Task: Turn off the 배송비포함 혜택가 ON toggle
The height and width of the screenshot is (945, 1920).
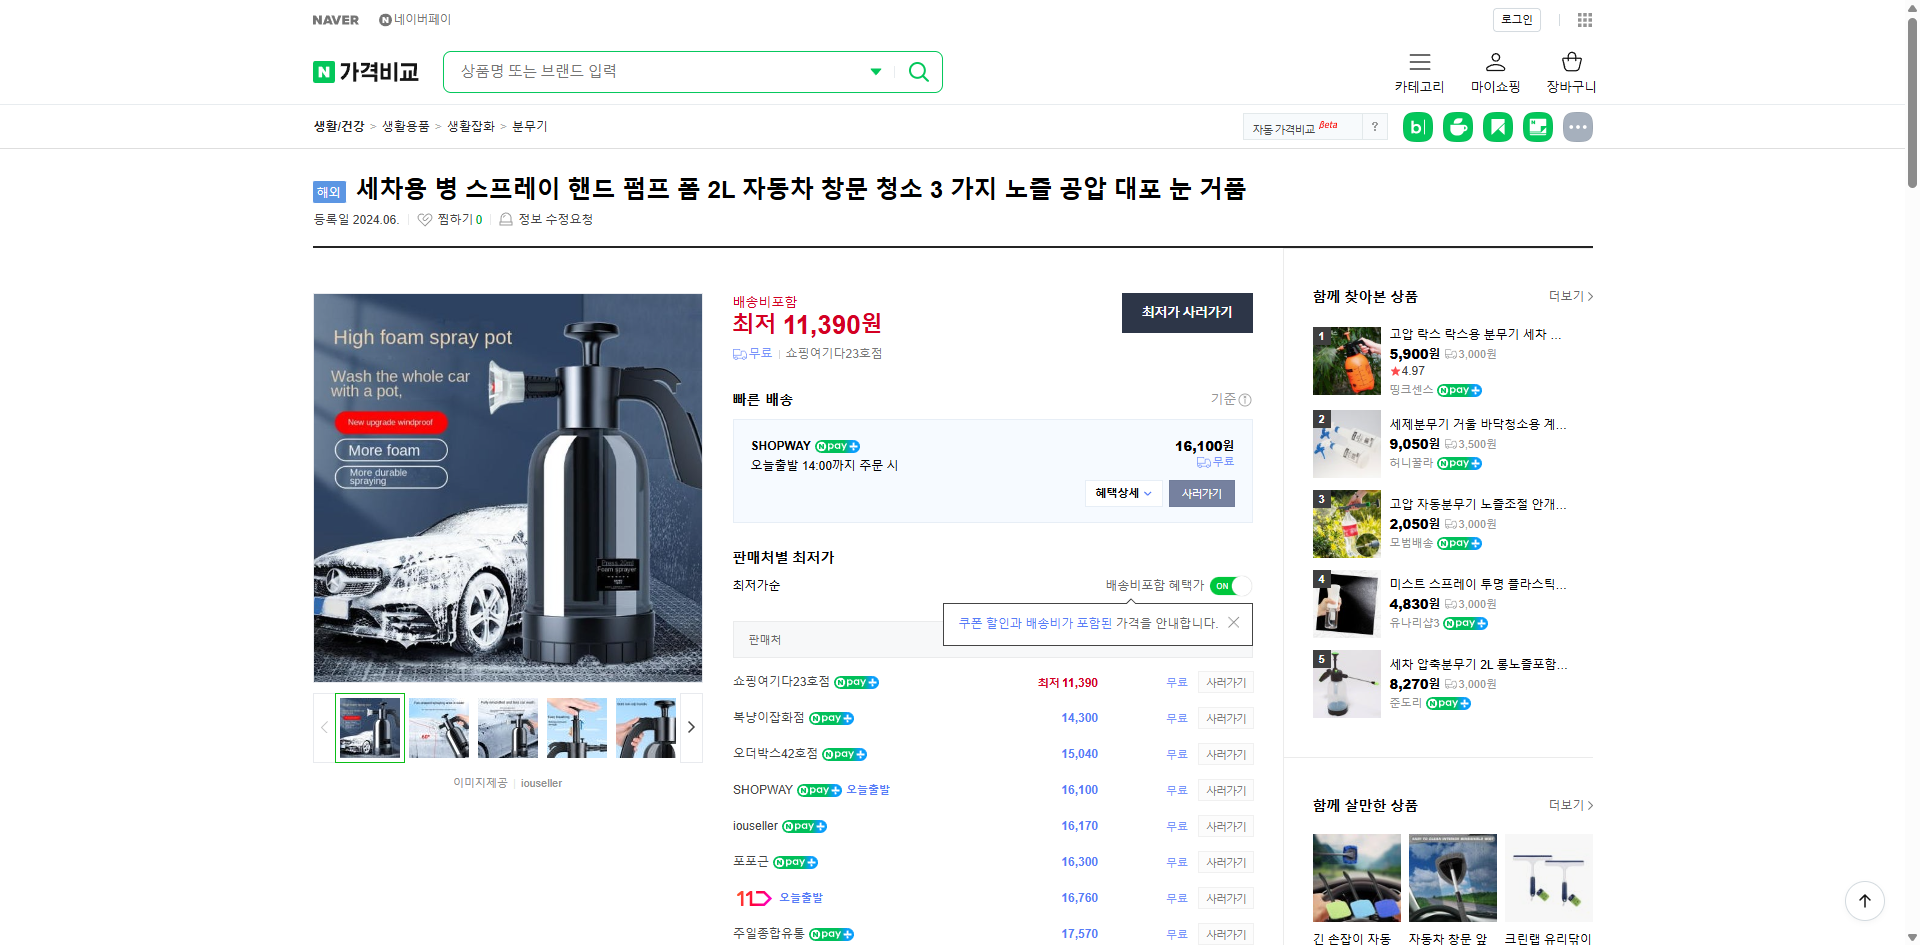Action: pyautogui.click(x=1230, y=586)
